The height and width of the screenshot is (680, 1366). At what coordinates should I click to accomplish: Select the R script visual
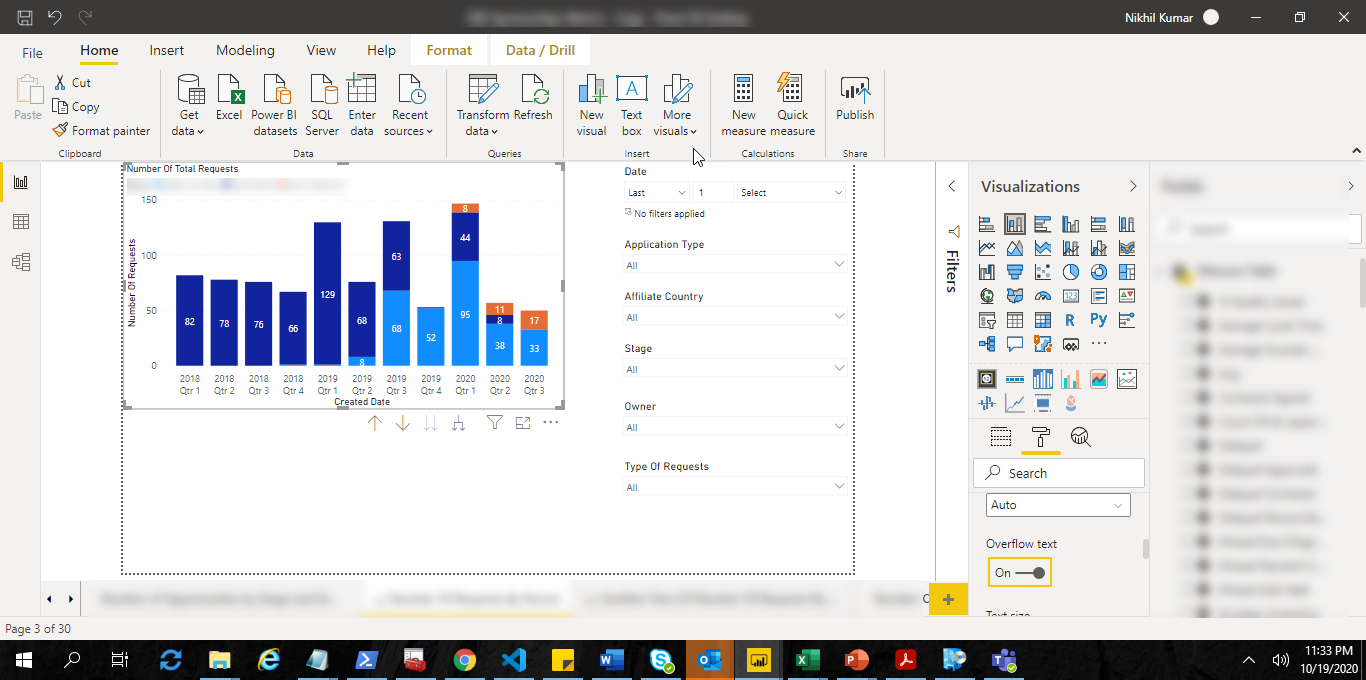coord(1071,320)
